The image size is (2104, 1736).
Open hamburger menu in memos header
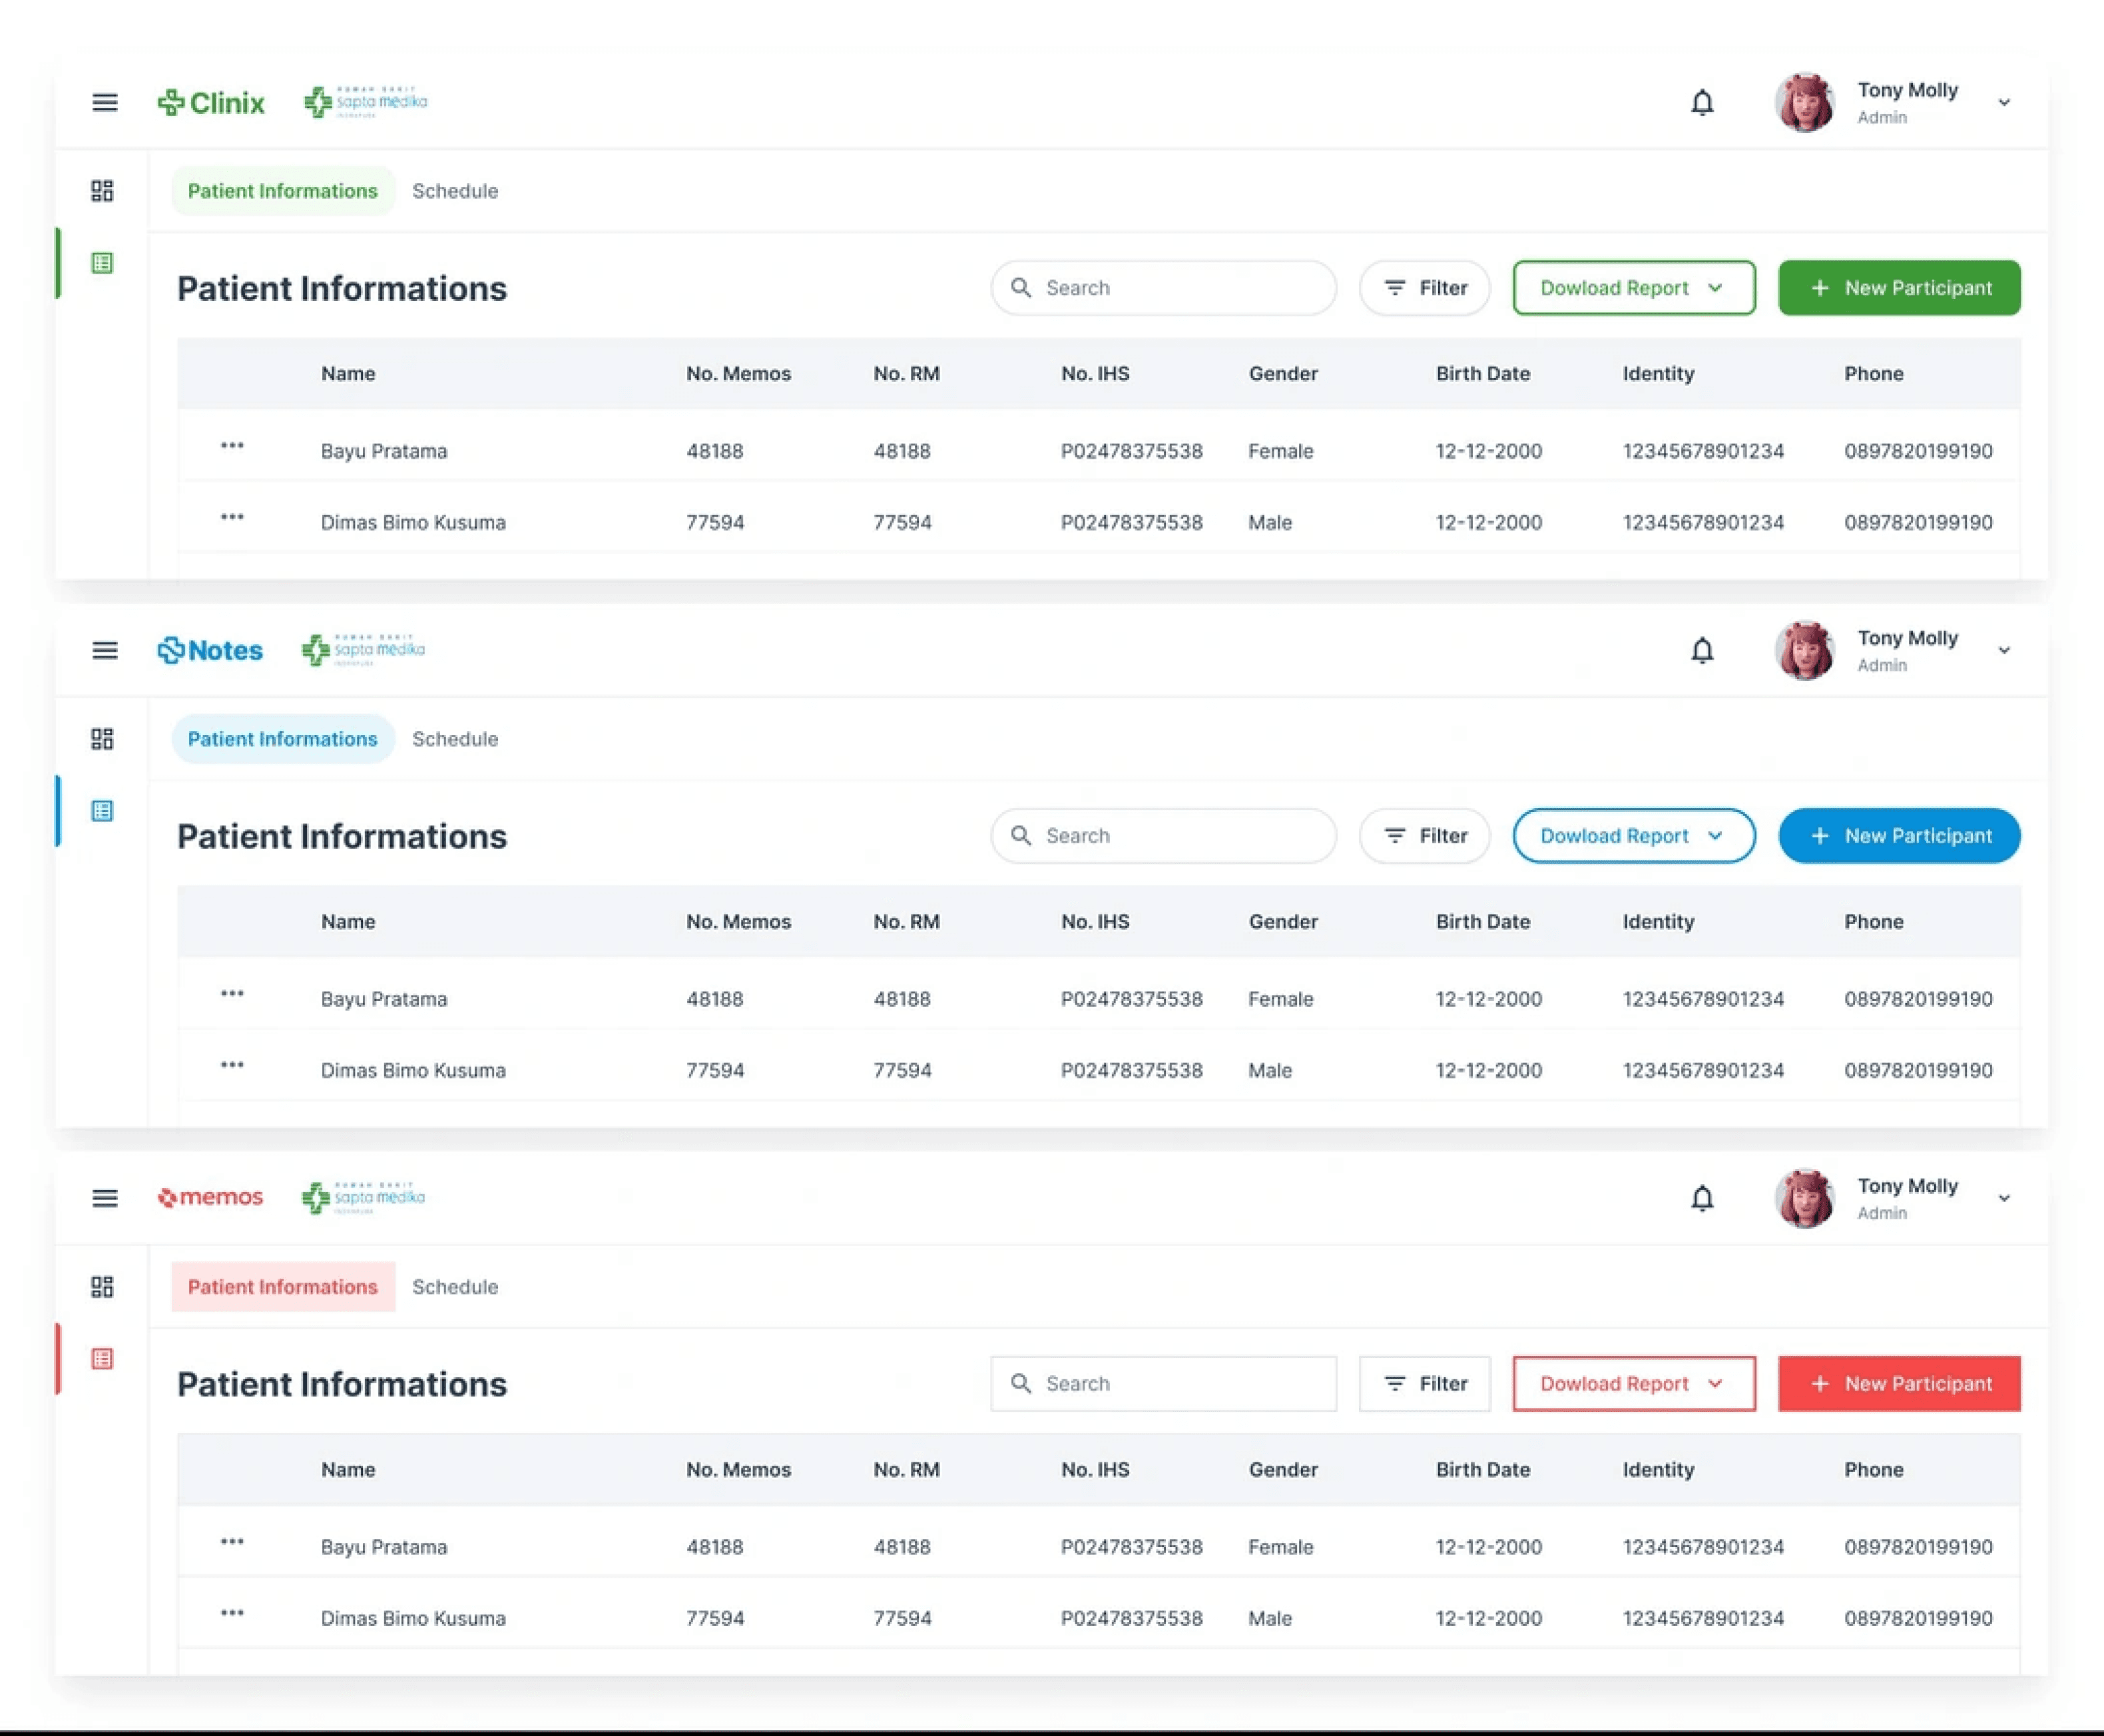pos(105,1198)
